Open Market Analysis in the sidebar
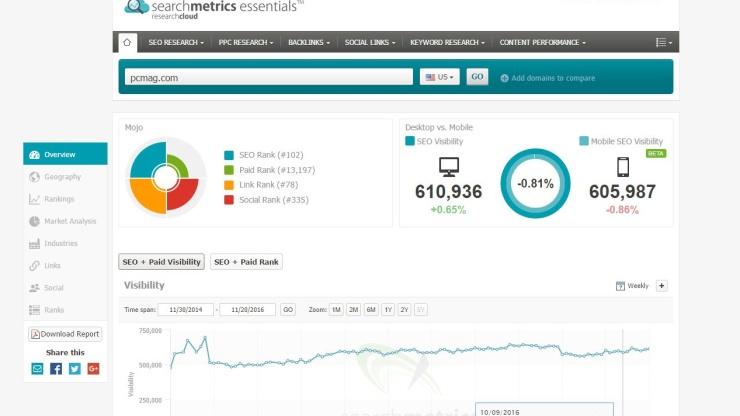Image resolution: width=740 pixels, height=416 pixels. pyautogui.click(x=65, y=221)
